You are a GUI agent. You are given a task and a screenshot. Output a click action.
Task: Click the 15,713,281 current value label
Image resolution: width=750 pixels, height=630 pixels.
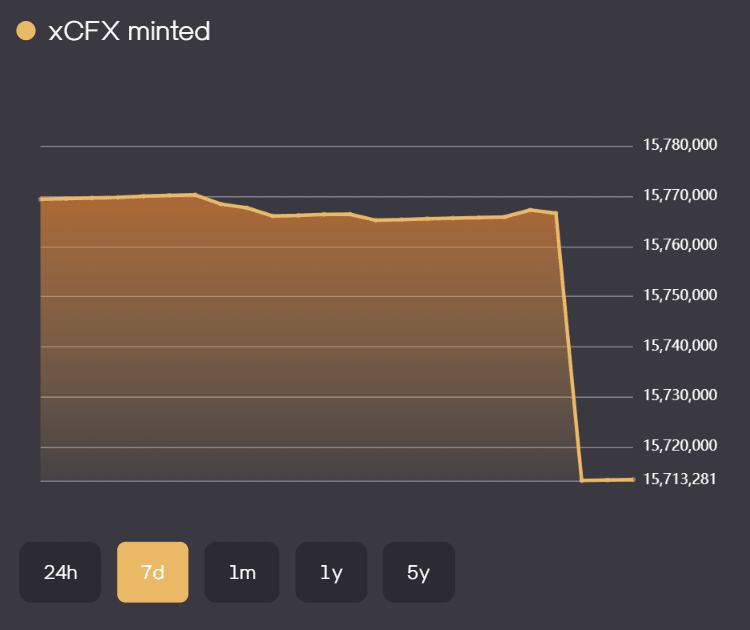pos(679,479)
